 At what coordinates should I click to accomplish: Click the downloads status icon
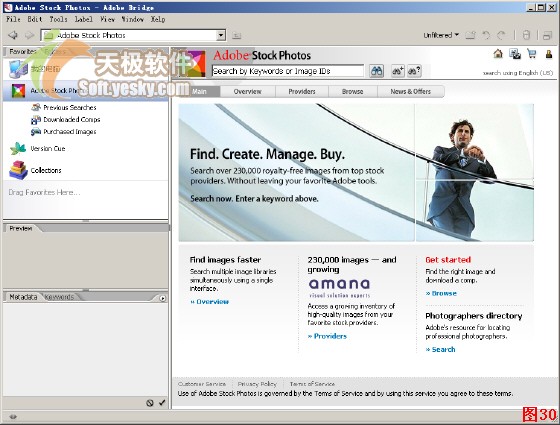[515, 54]
